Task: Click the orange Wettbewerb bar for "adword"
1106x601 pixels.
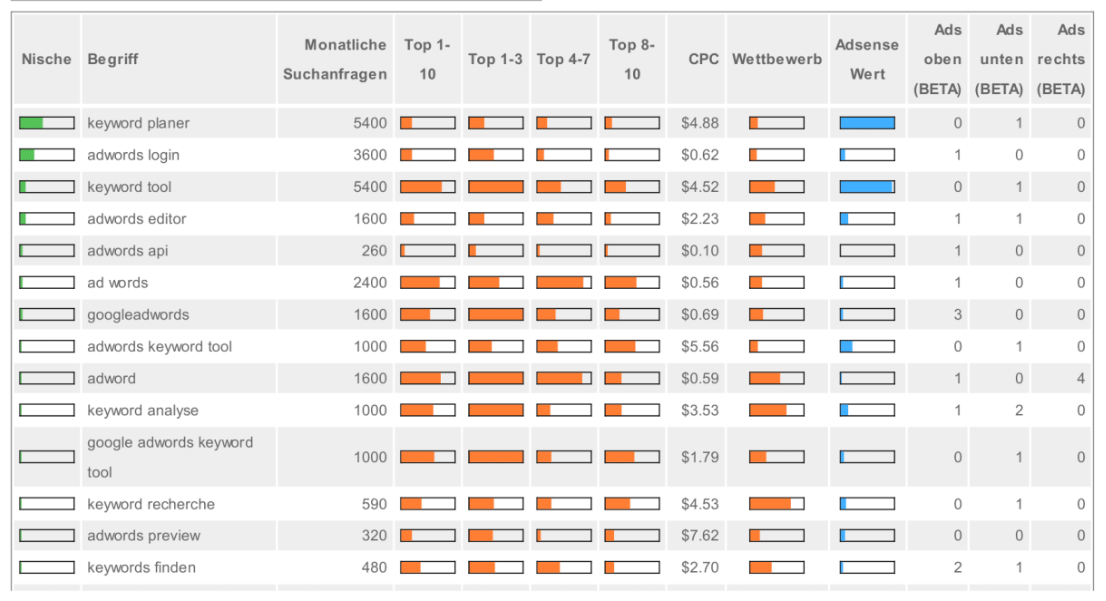Action: [777, 378]
